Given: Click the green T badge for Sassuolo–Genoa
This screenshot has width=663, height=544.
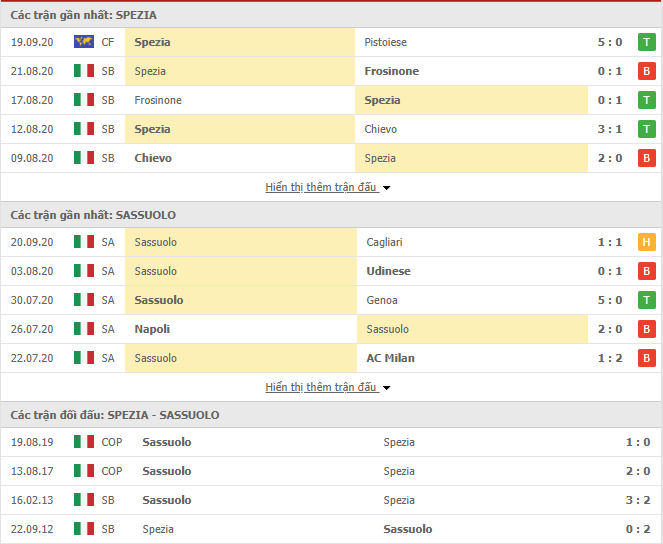Looking at the screenshot, I should (647, 300).
